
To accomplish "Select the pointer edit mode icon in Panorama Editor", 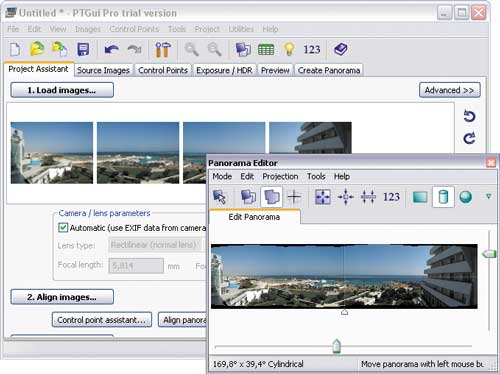I will coord(220,197).
